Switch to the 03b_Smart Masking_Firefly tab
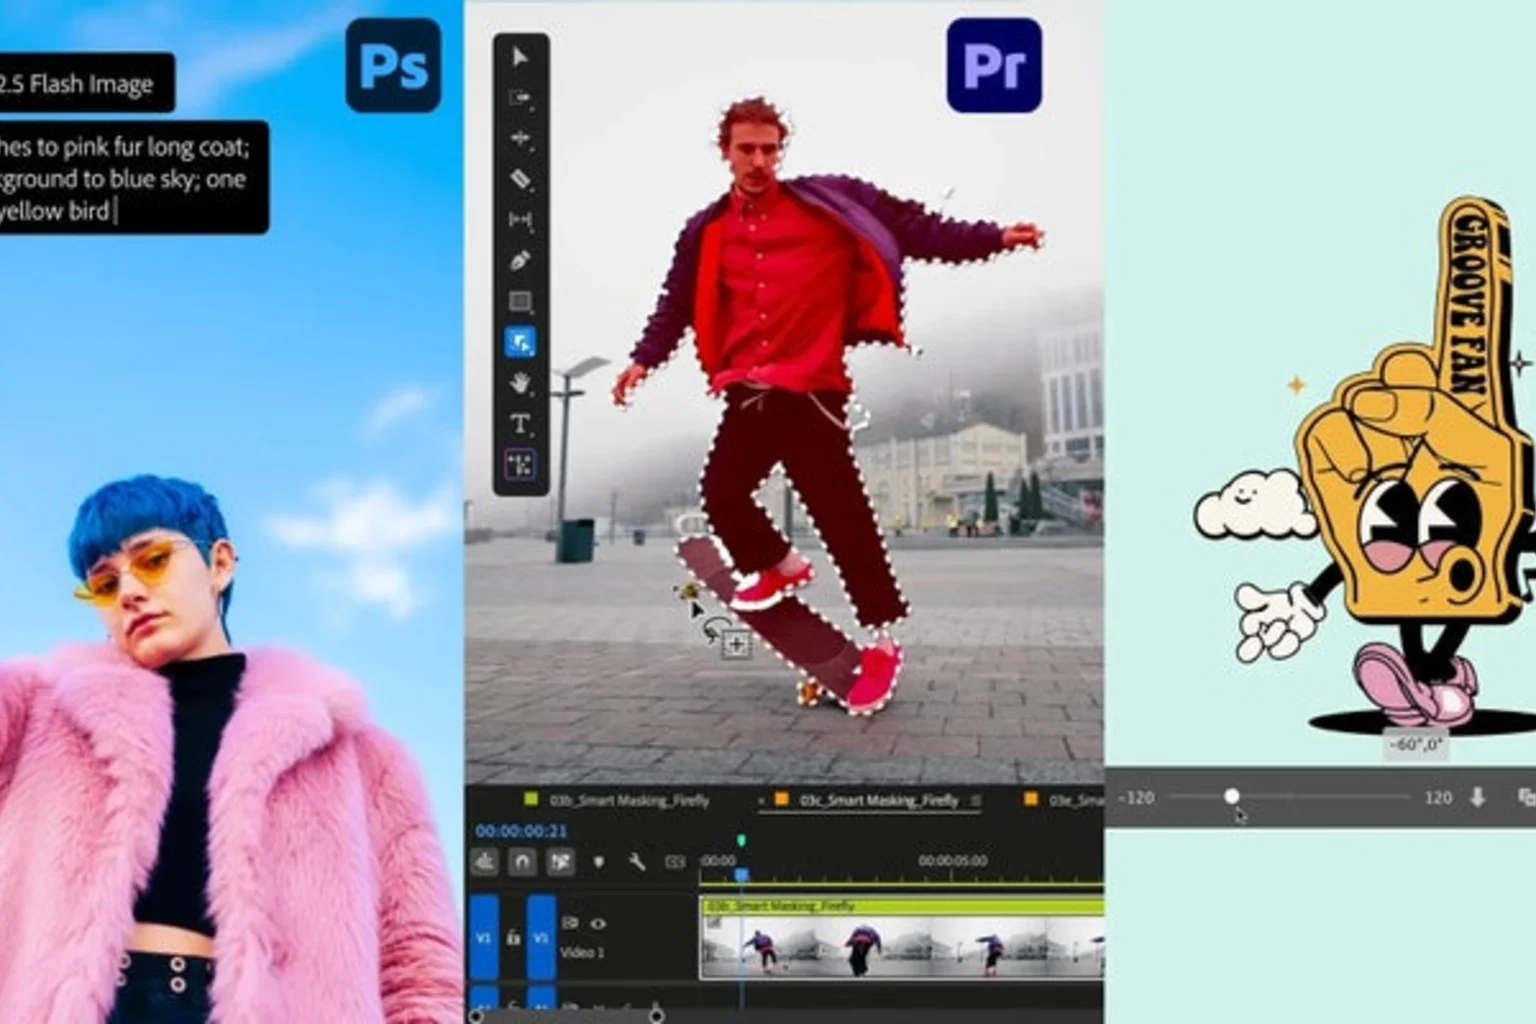The image size is (1536, 1024). click(629, 801)
